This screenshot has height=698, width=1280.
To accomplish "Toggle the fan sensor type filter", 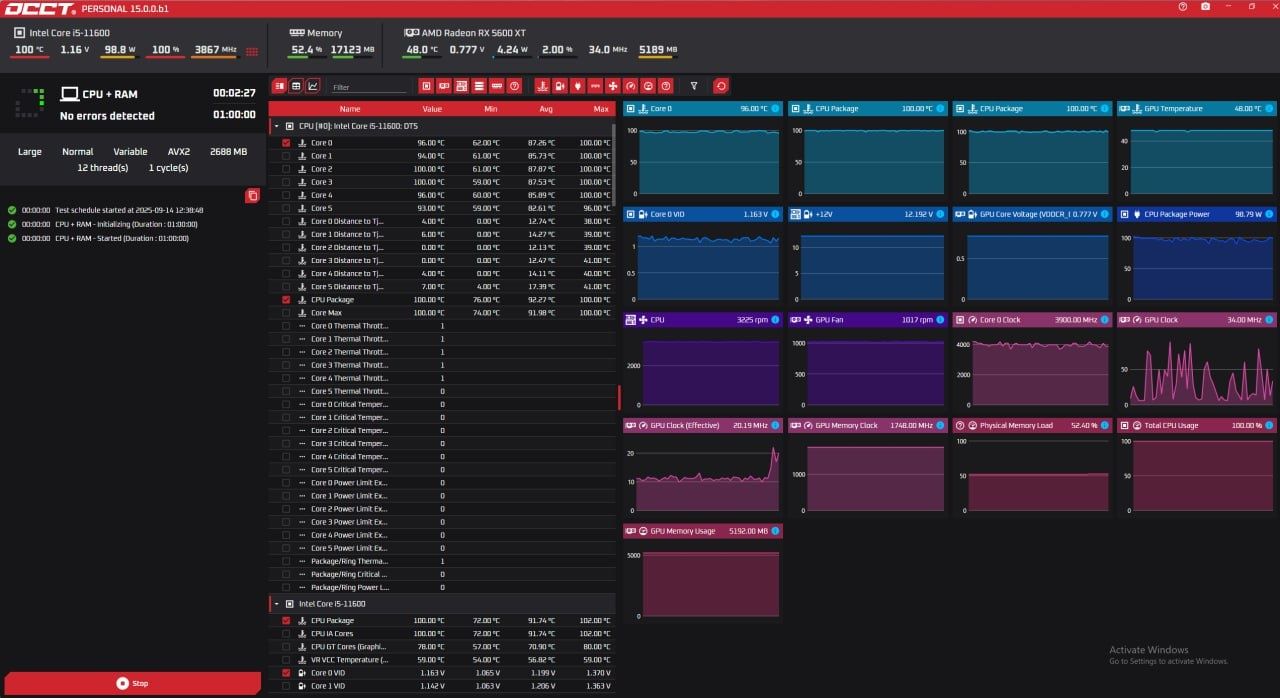I will coord(612,86).
